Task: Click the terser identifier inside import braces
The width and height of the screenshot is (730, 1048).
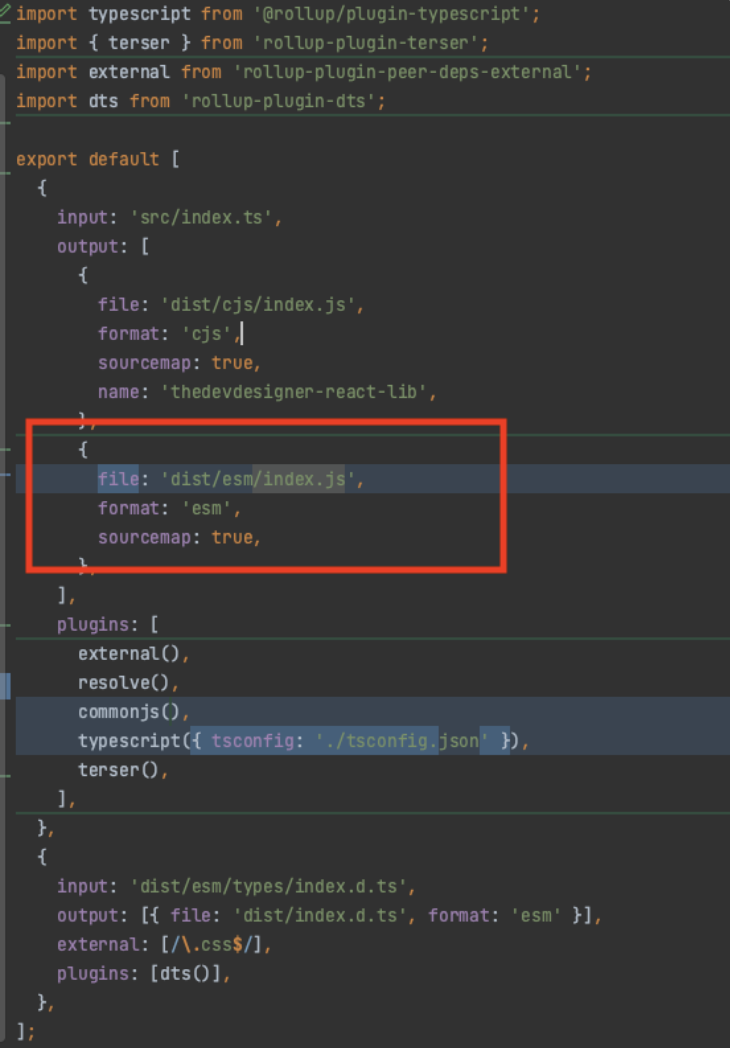Action: point(139,43)
